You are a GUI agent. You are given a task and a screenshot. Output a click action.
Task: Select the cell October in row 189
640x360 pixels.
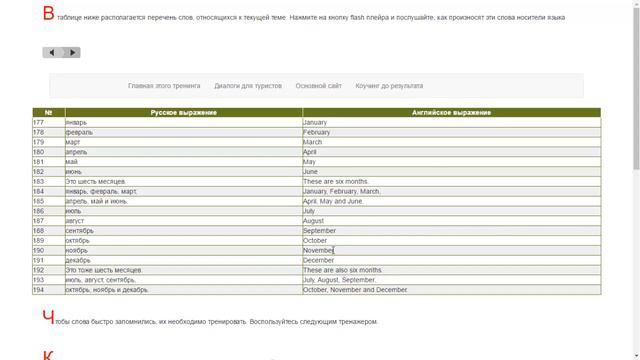click(x=451, y=240)
